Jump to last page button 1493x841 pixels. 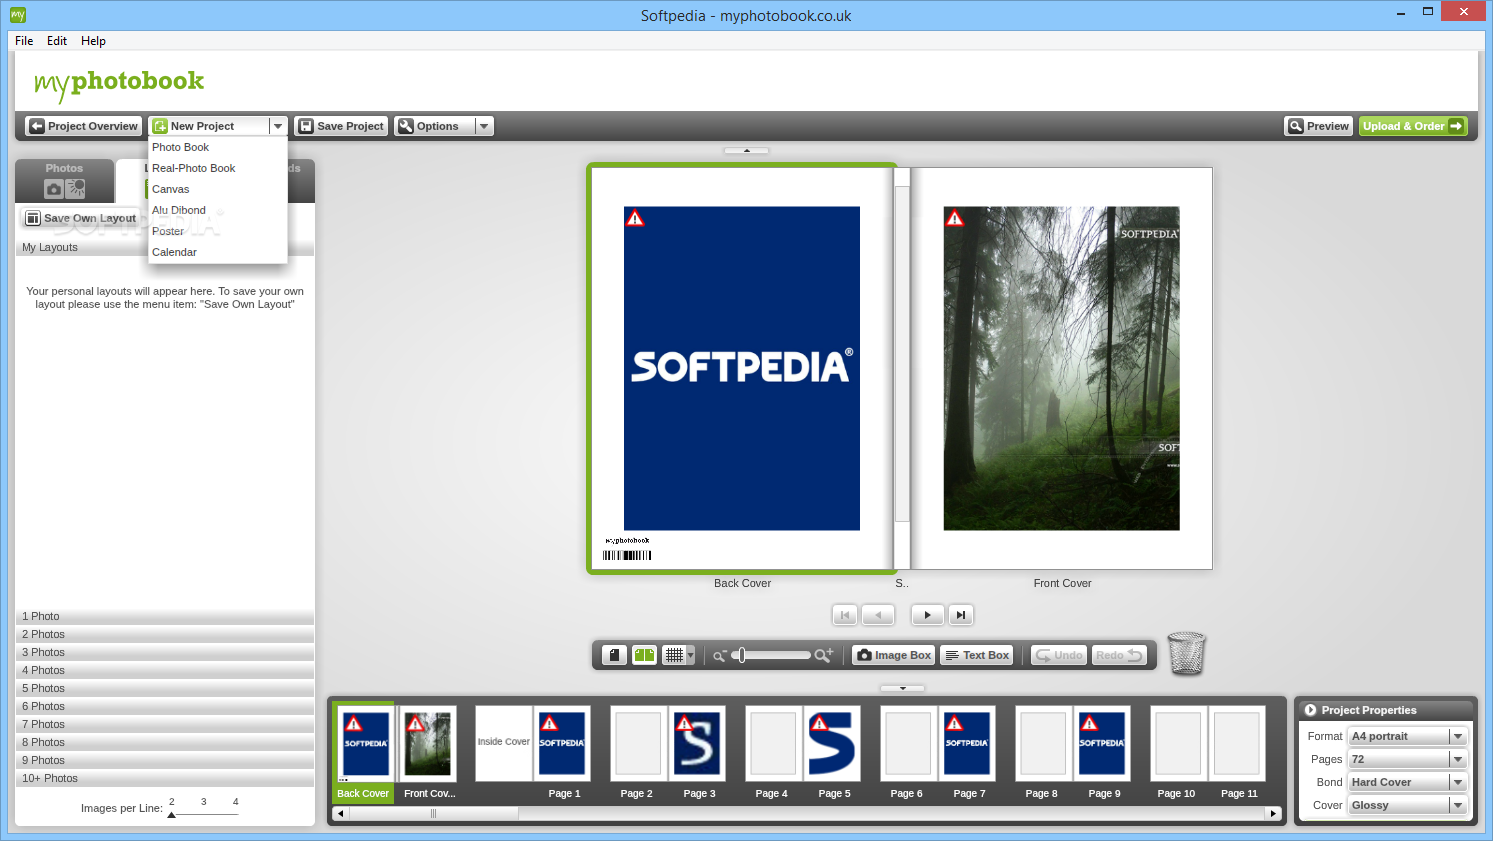click(x=961, y=615)
